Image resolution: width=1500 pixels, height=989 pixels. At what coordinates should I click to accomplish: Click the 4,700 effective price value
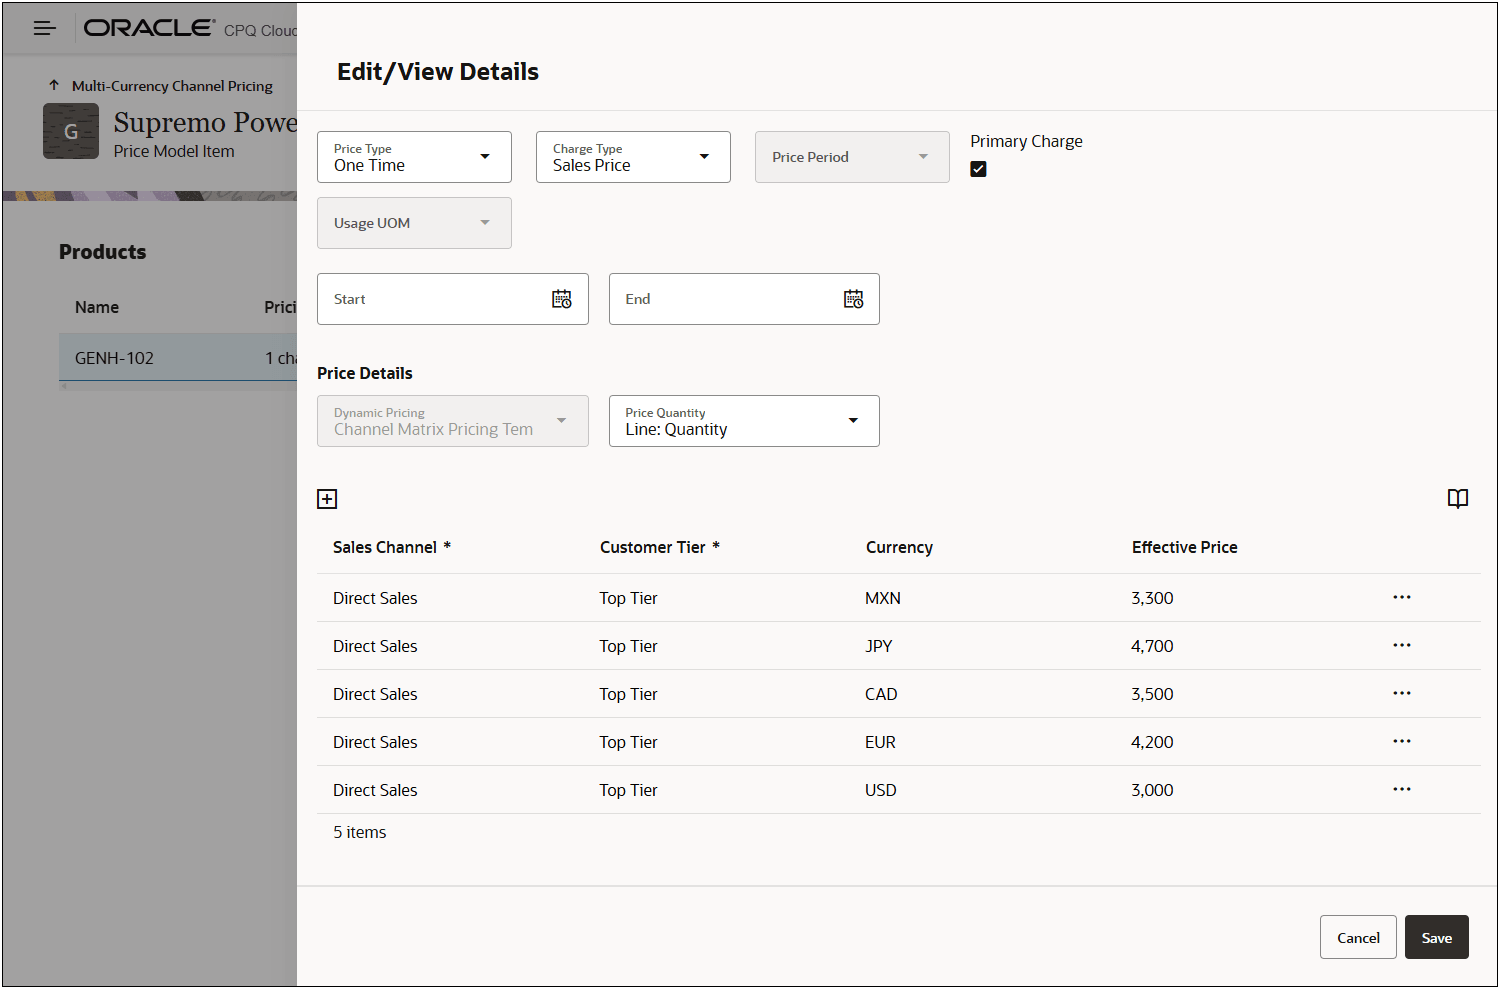(x=1152, y=646)
